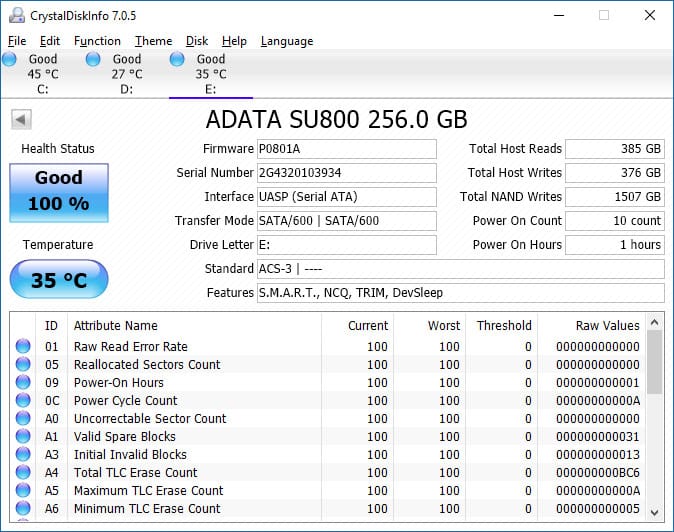674x532 pixels.
Task: Click Total Host Reads value 385 GB
Action: tap(615, 149)
